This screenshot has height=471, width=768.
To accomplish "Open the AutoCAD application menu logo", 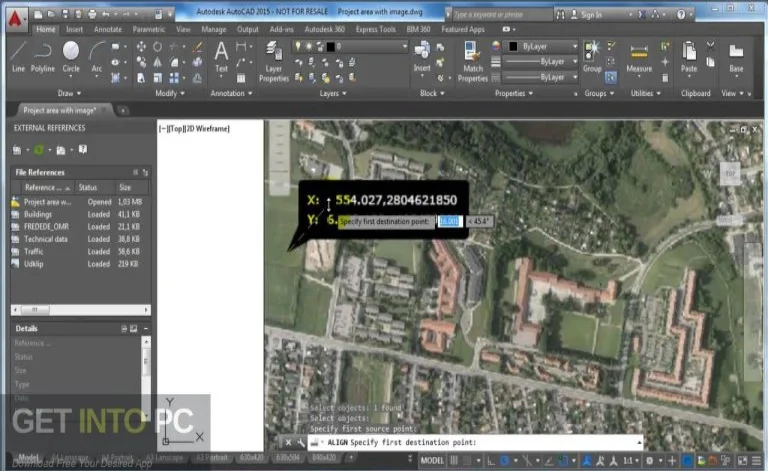I will pos(15,19).
